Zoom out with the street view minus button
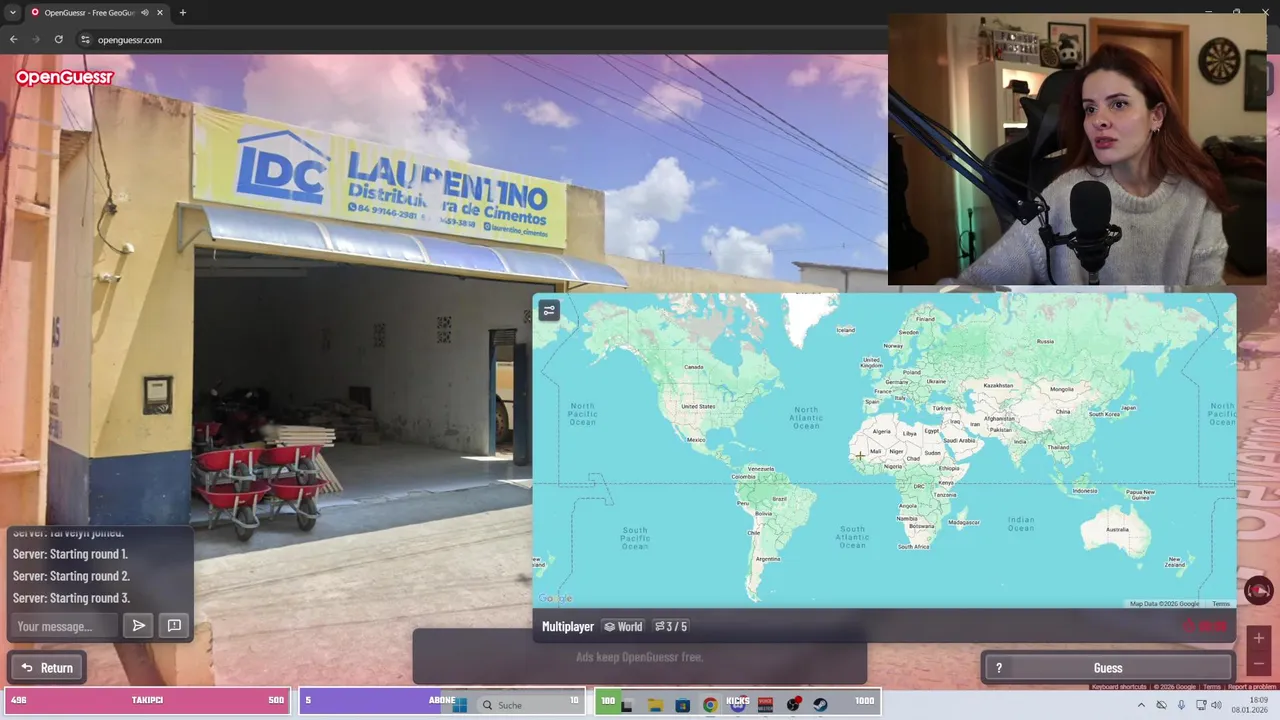The width and height of the screenshot is (1280, 720). pos(1259,664)
